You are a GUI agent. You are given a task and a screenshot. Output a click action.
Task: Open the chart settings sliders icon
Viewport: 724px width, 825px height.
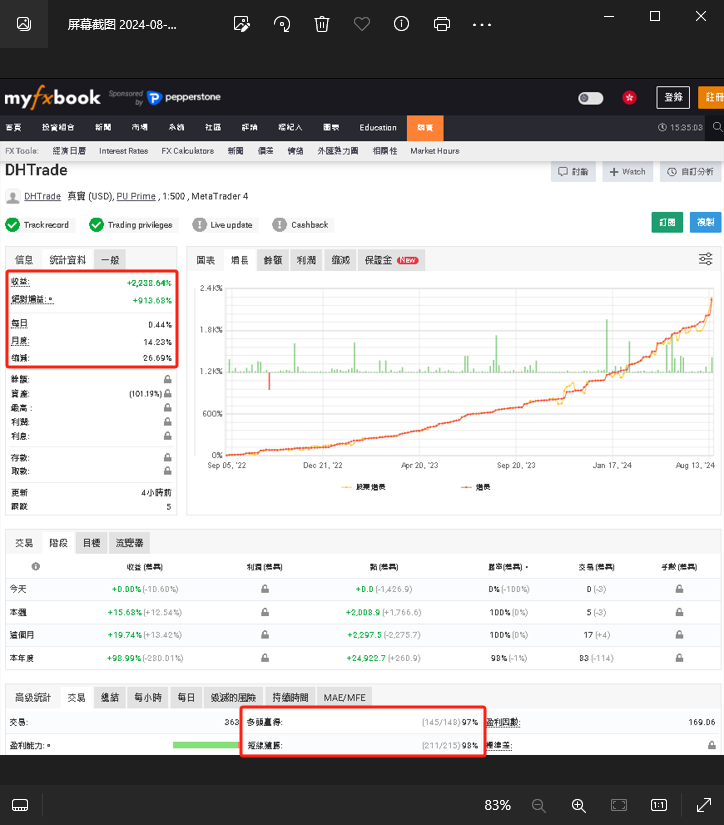coord(706,259)
